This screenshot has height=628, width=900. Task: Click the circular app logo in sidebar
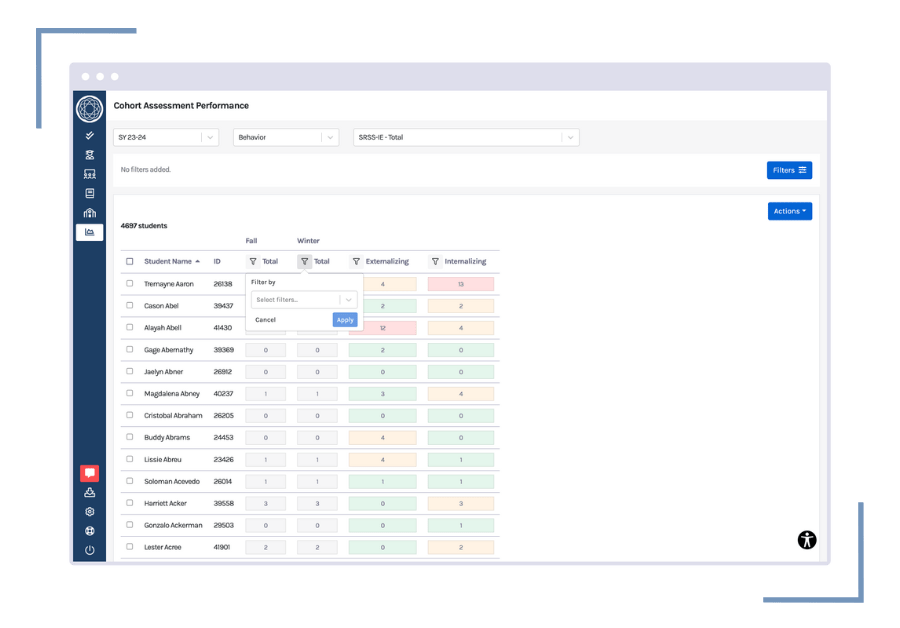(x=90, y=108)
